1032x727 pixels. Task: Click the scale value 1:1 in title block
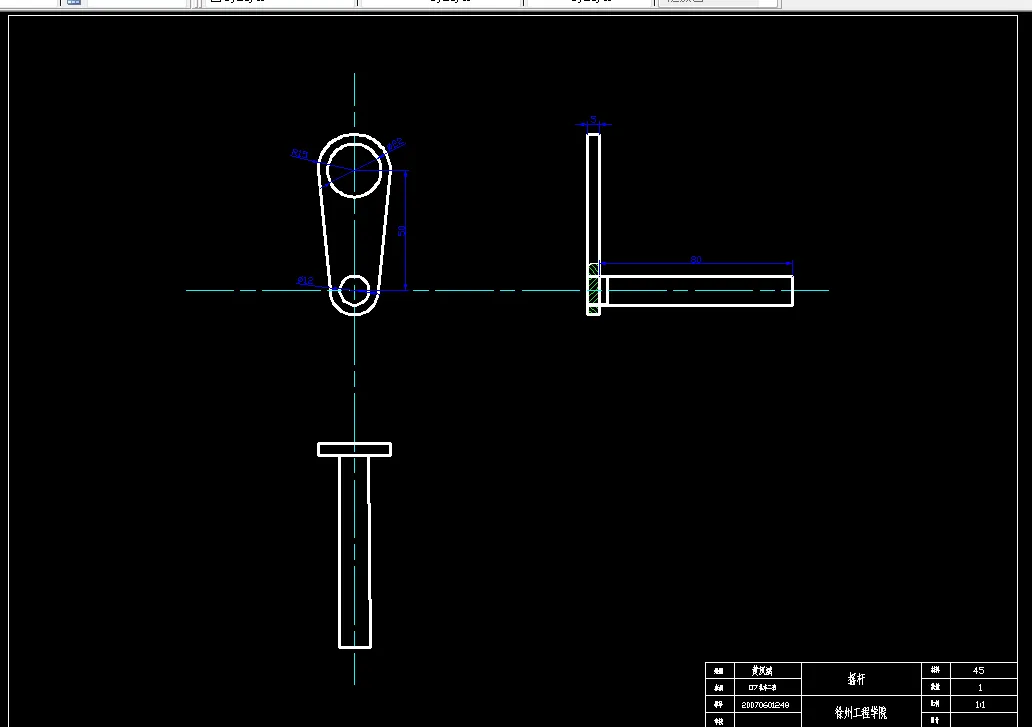click(x=980, y=704)
